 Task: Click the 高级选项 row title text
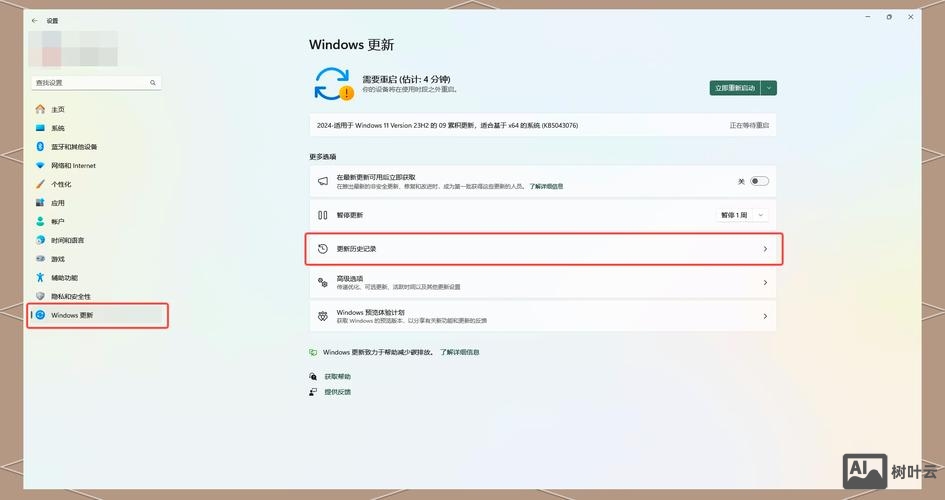(x=350, y=279)
